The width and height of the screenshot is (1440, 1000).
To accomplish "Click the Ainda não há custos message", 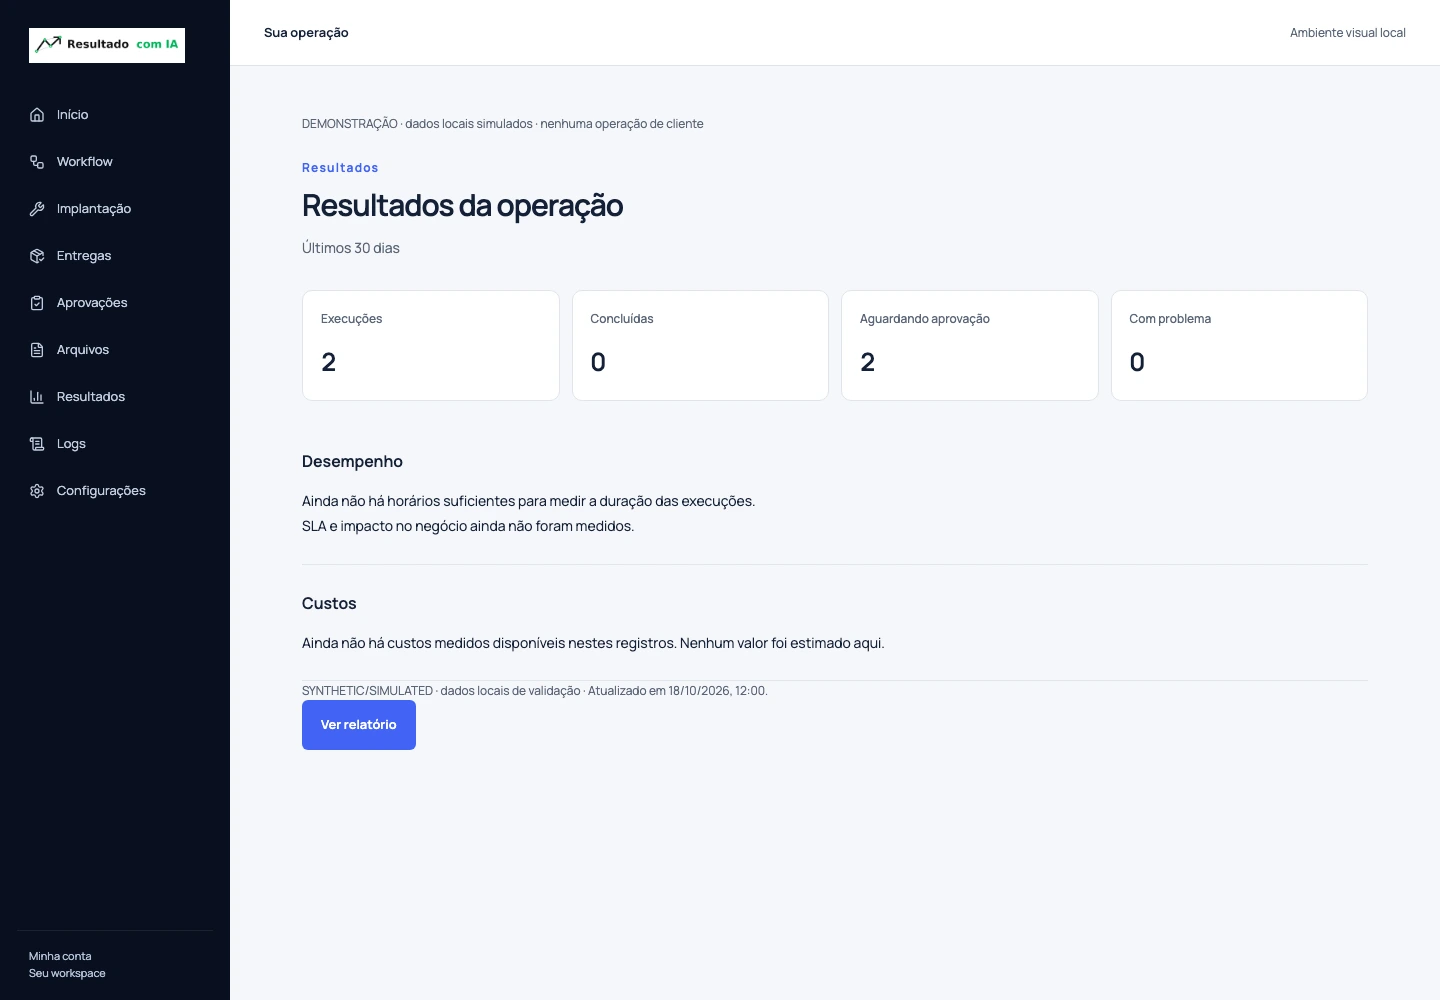I will pos(593,643).
